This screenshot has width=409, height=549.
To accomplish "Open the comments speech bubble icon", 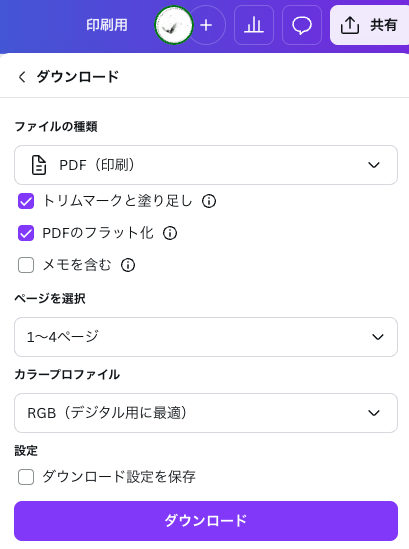I will tap(302, 25).
